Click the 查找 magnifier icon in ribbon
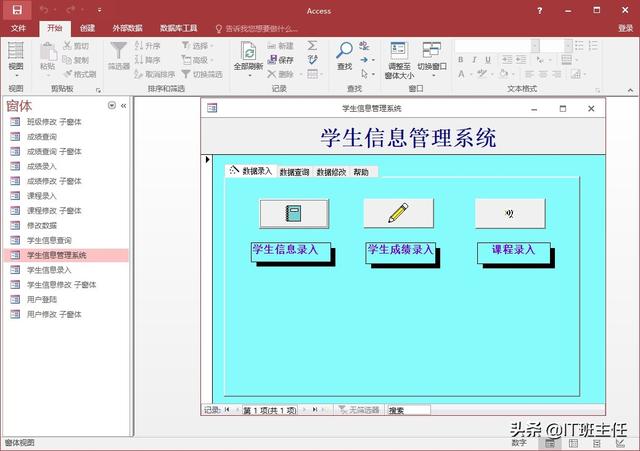 pos(345,51)
